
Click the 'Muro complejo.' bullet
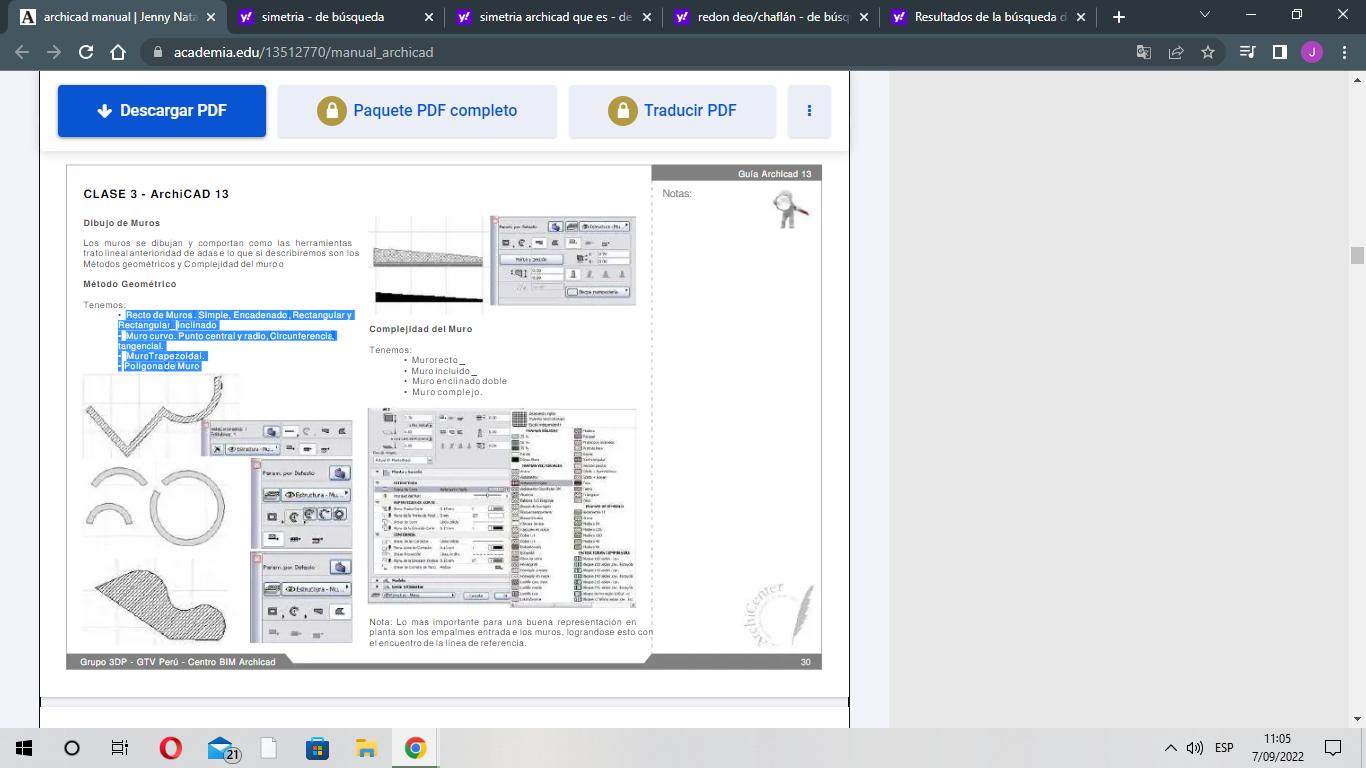447,392
